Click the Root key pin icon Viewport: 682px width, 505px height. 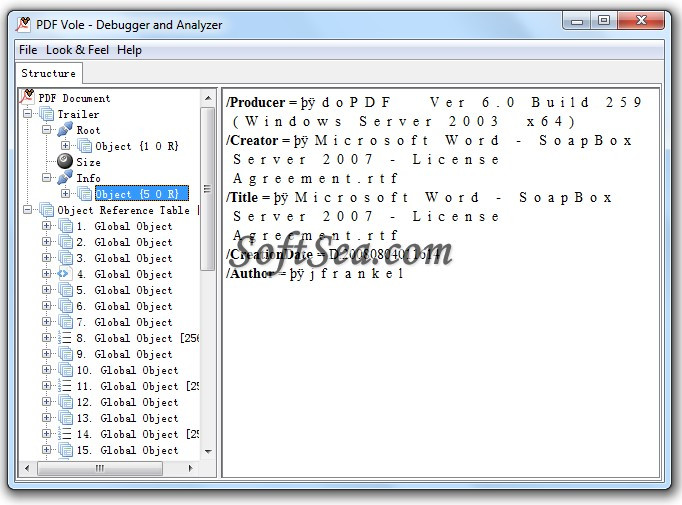65,130
